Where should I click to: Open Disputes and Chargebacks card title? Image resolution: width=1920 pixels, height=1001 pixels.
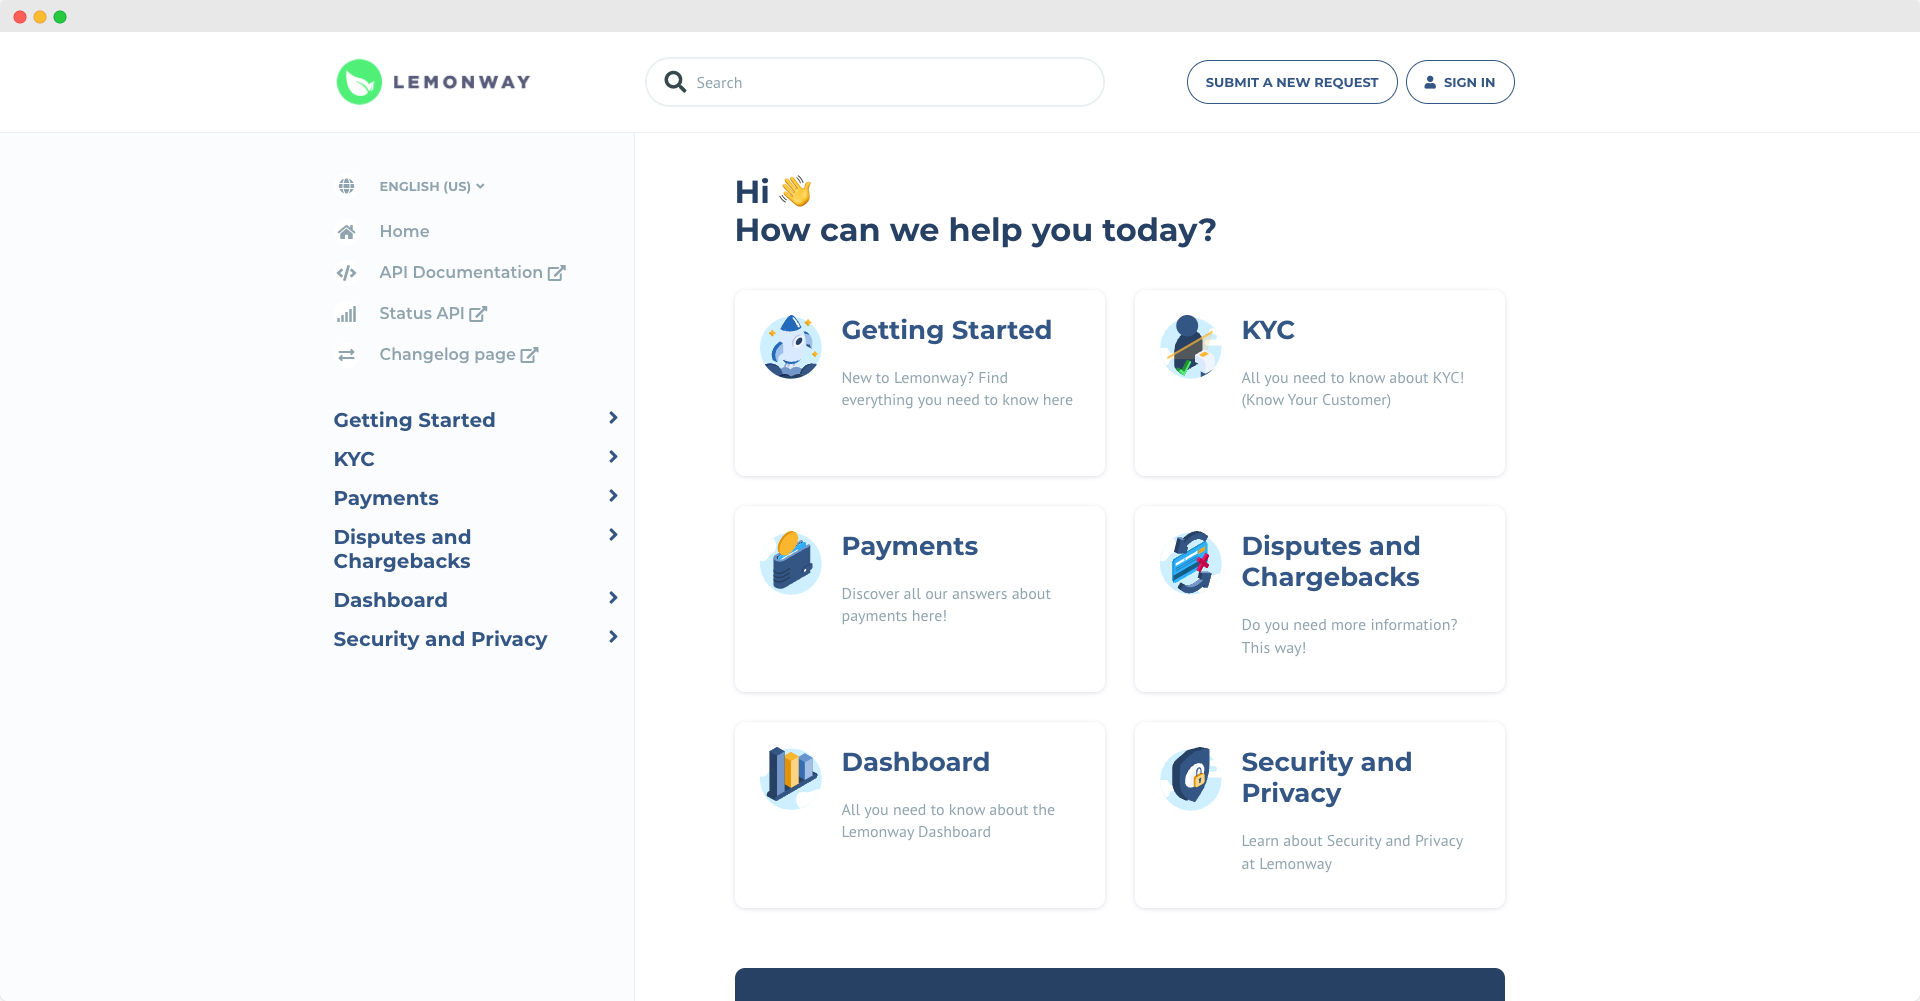pos(1331,561)
